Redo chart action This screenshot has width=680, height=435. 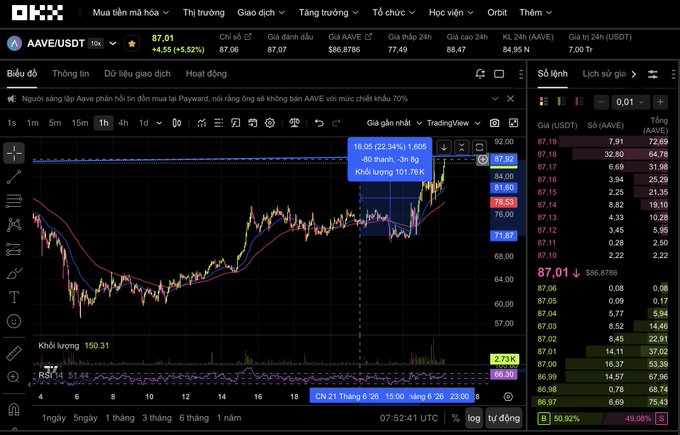pos(336,123)
